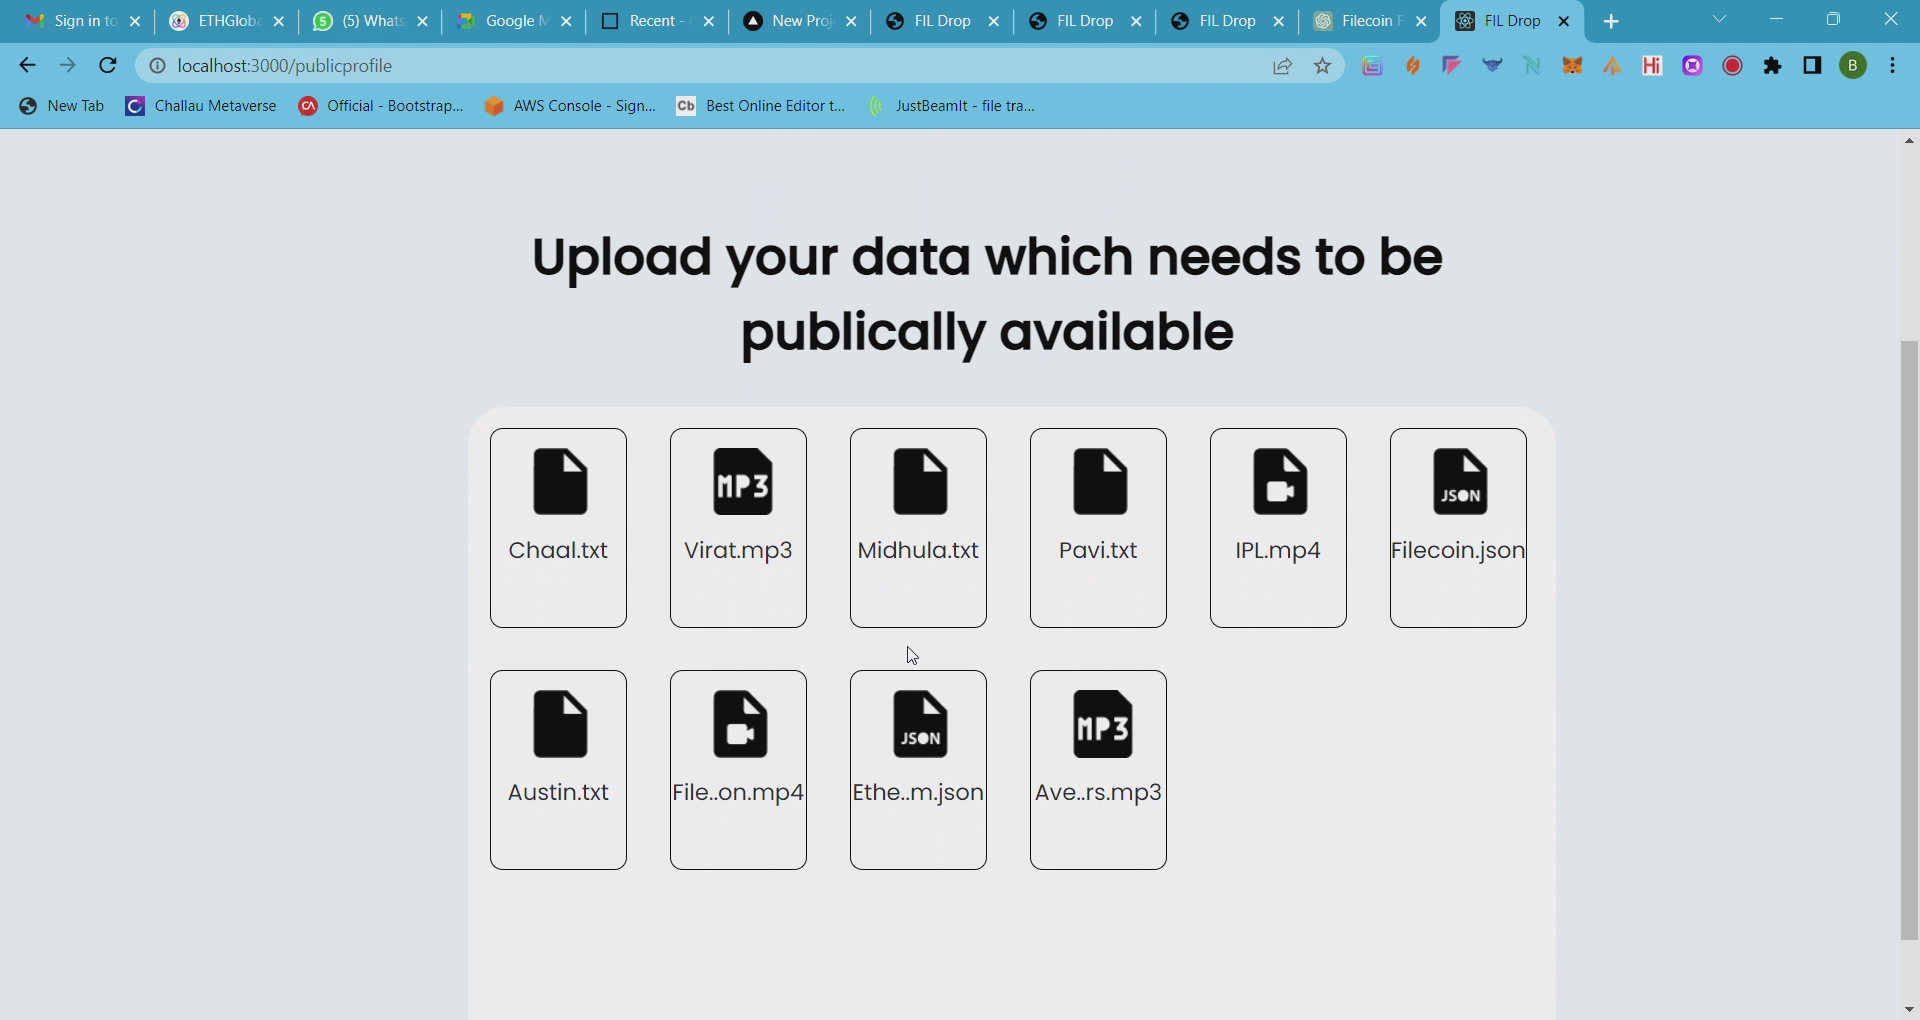This screenshot has height=1020, width=1920.
Task: Click the Pavi.txt file name label
Action: [1098, 550]
